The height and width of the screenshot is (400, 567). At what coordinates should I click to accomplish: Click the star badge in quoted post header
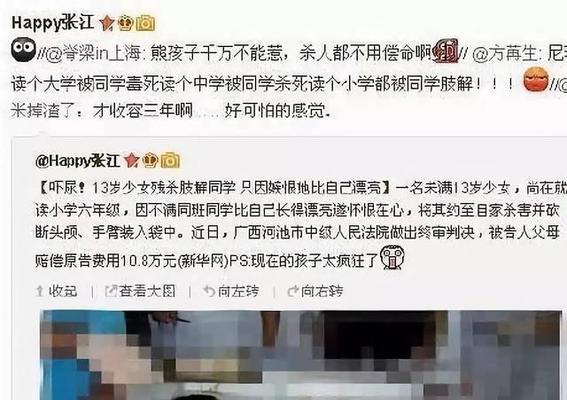(131, 160)
